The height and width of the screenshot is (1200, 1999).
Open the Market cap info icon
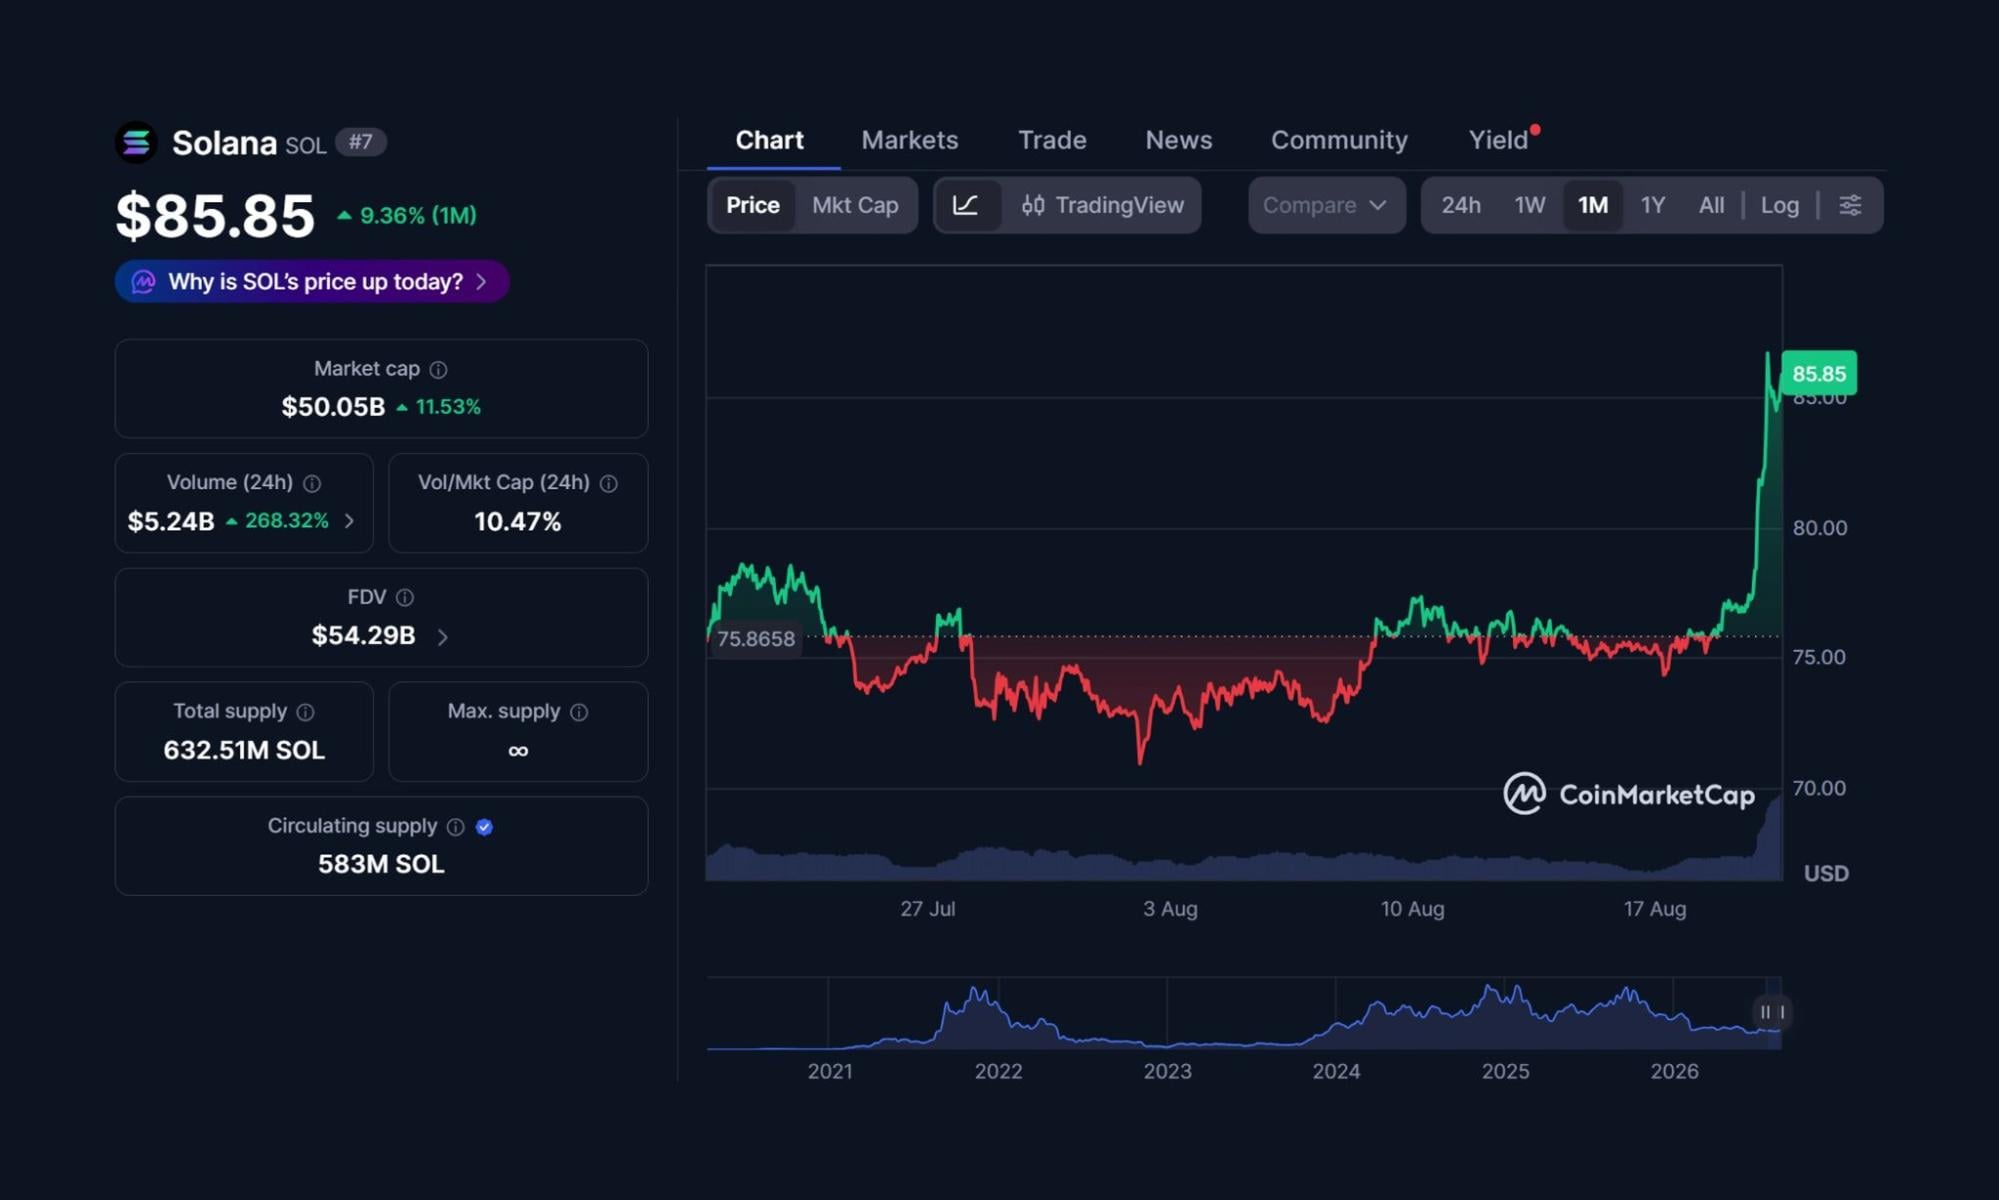[438, 370]
